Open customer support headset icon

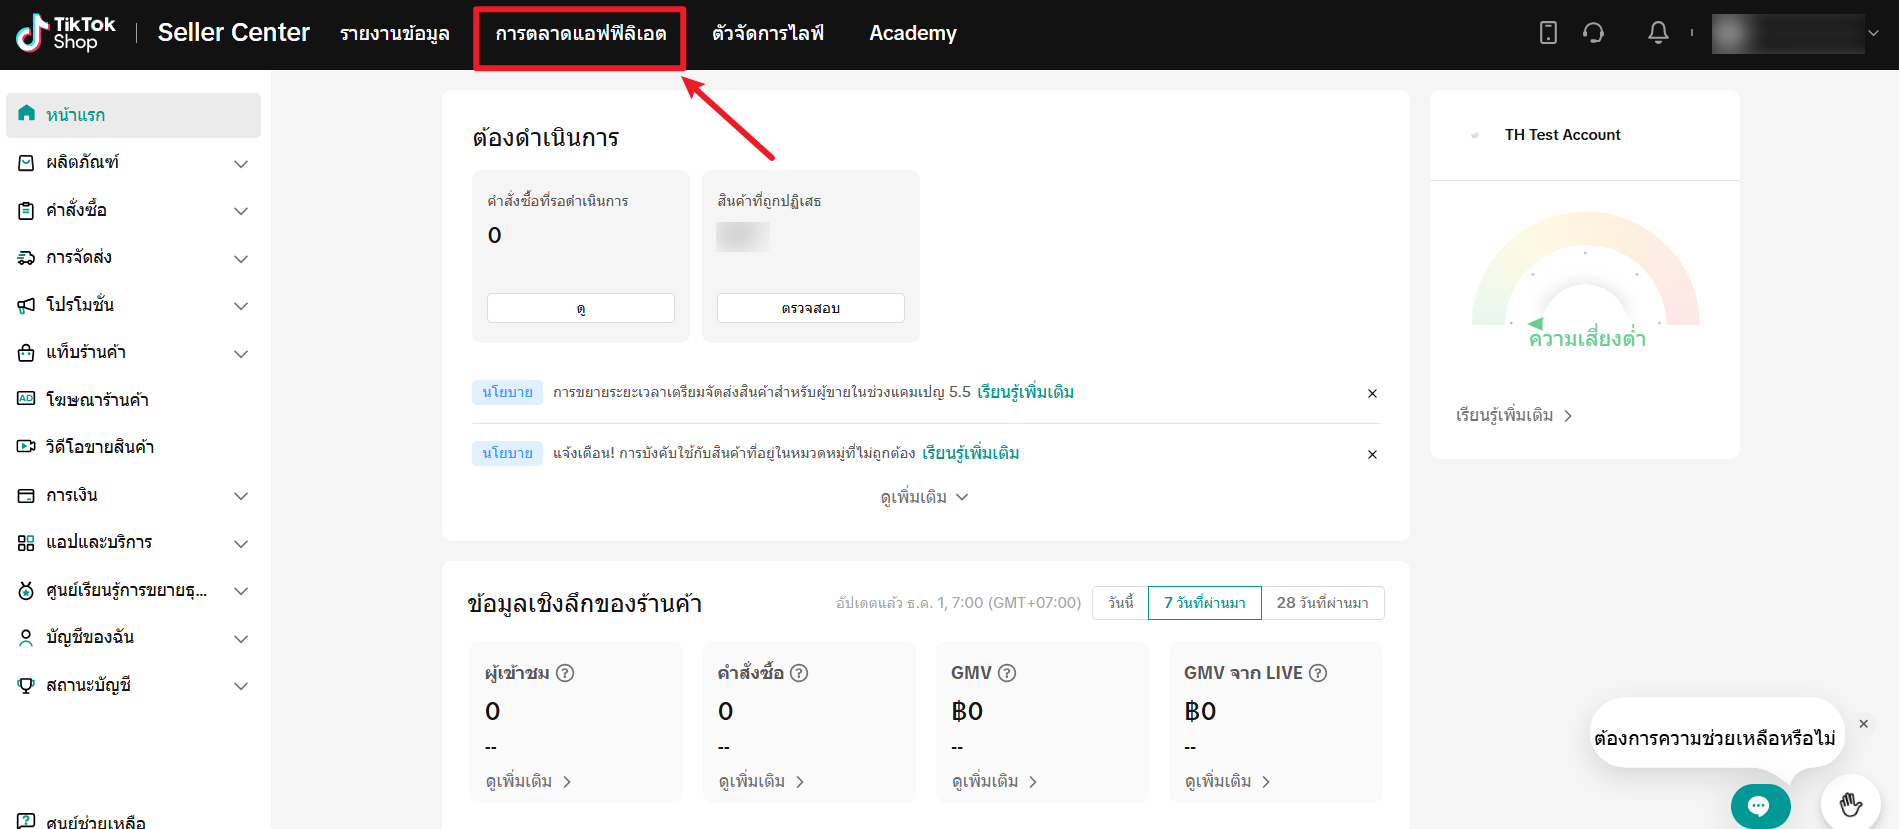coord(1593,33)
